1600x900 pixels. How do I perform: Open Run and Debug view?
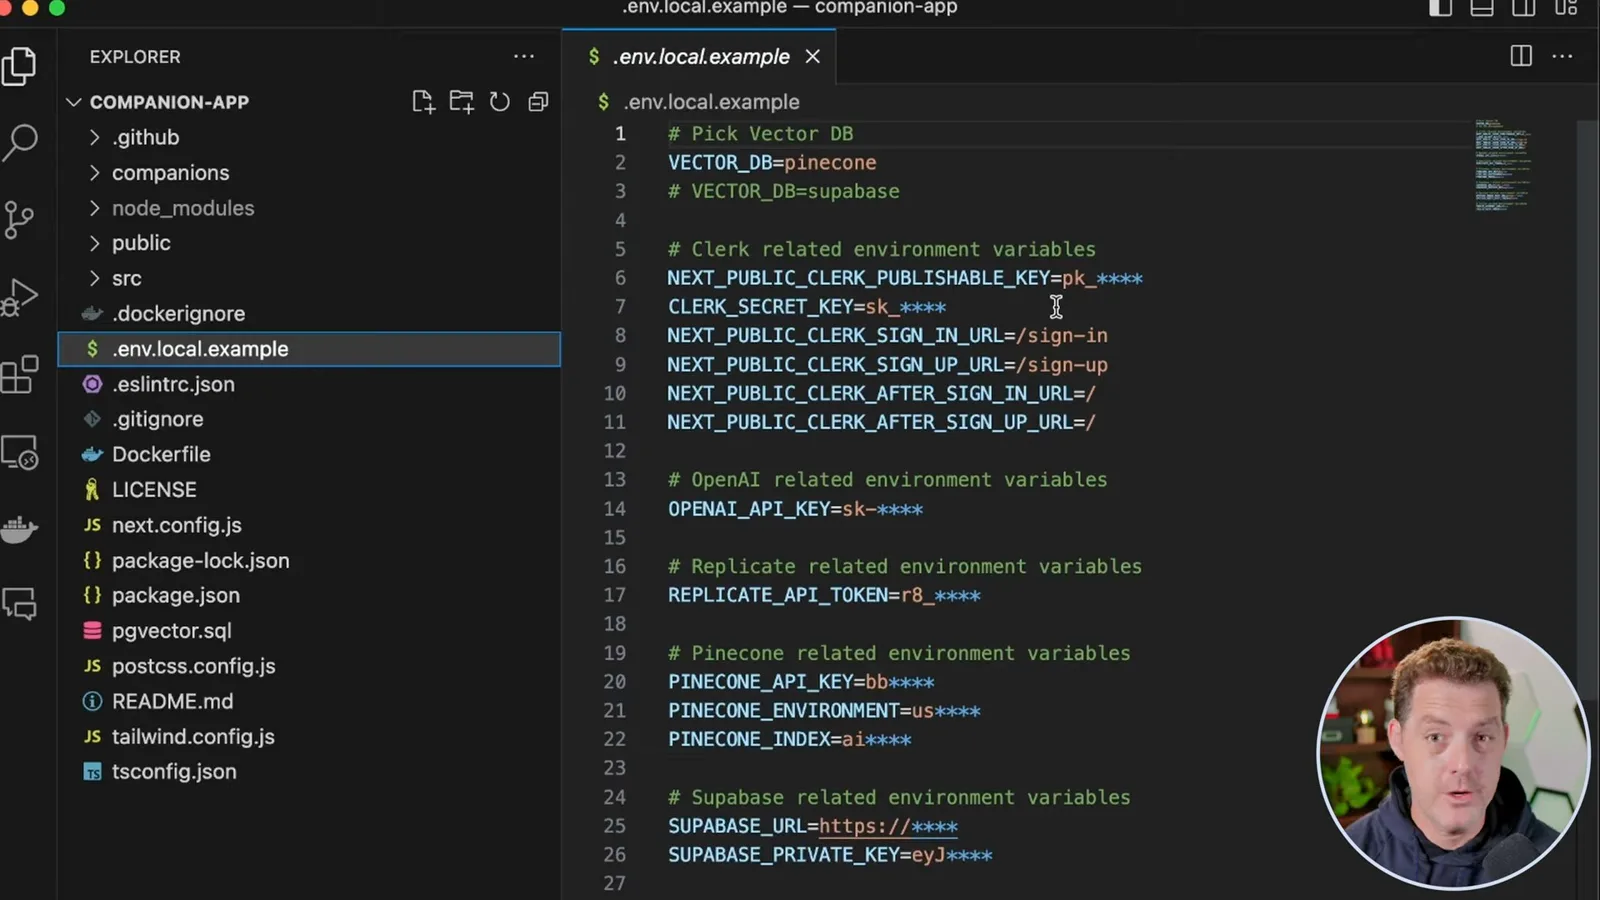(20, 297)
